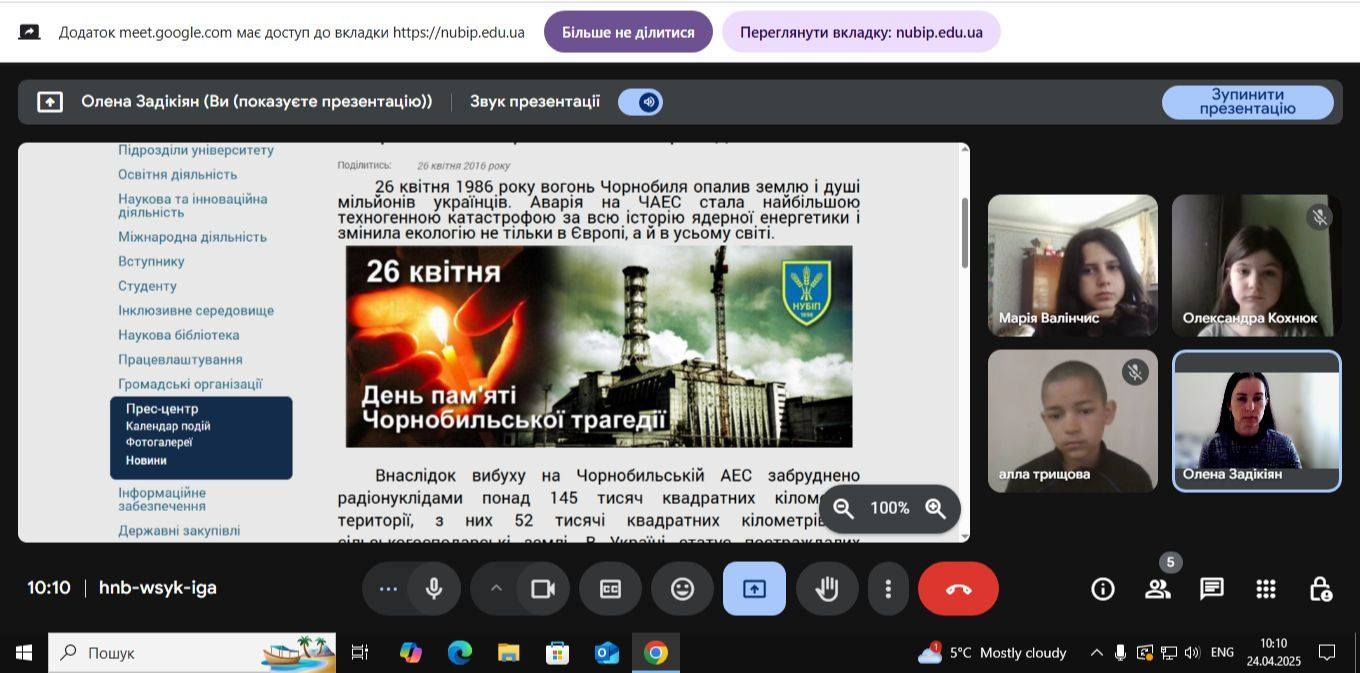1360x673 pixels.
Task: Click the 100% zoom level indicator
Action: [x=889, y=508]
